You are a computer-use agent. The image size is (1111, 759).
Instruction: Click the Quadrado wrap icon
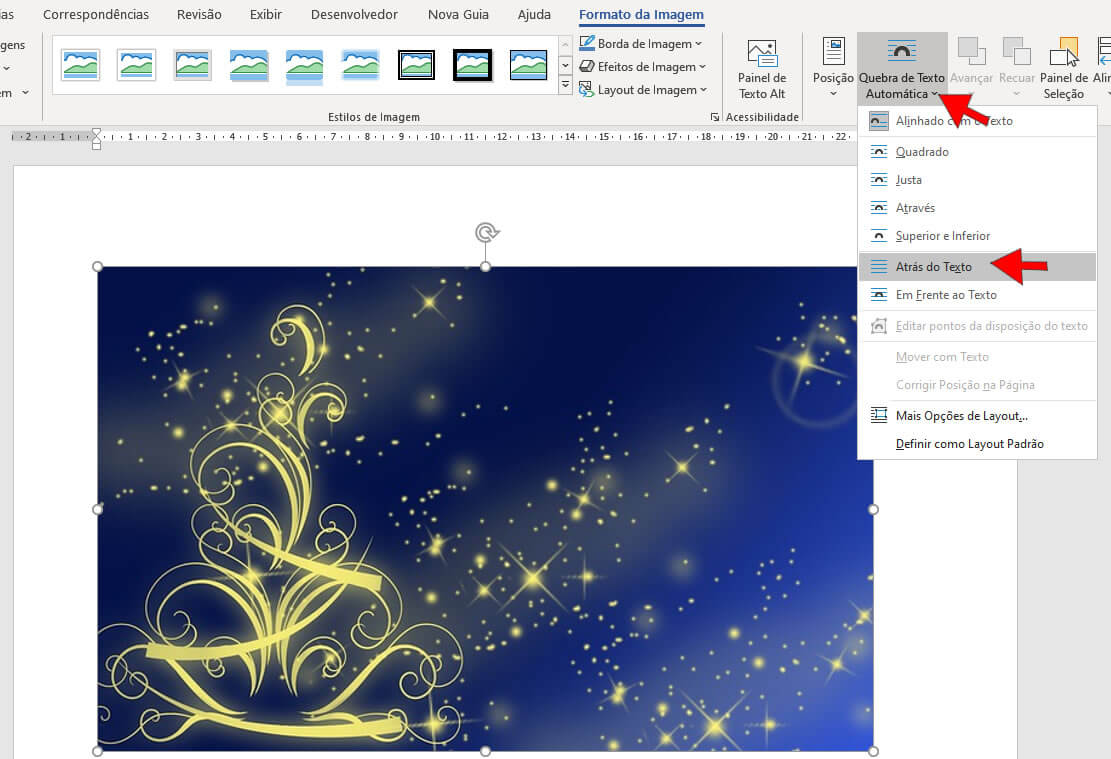[879, 152]
